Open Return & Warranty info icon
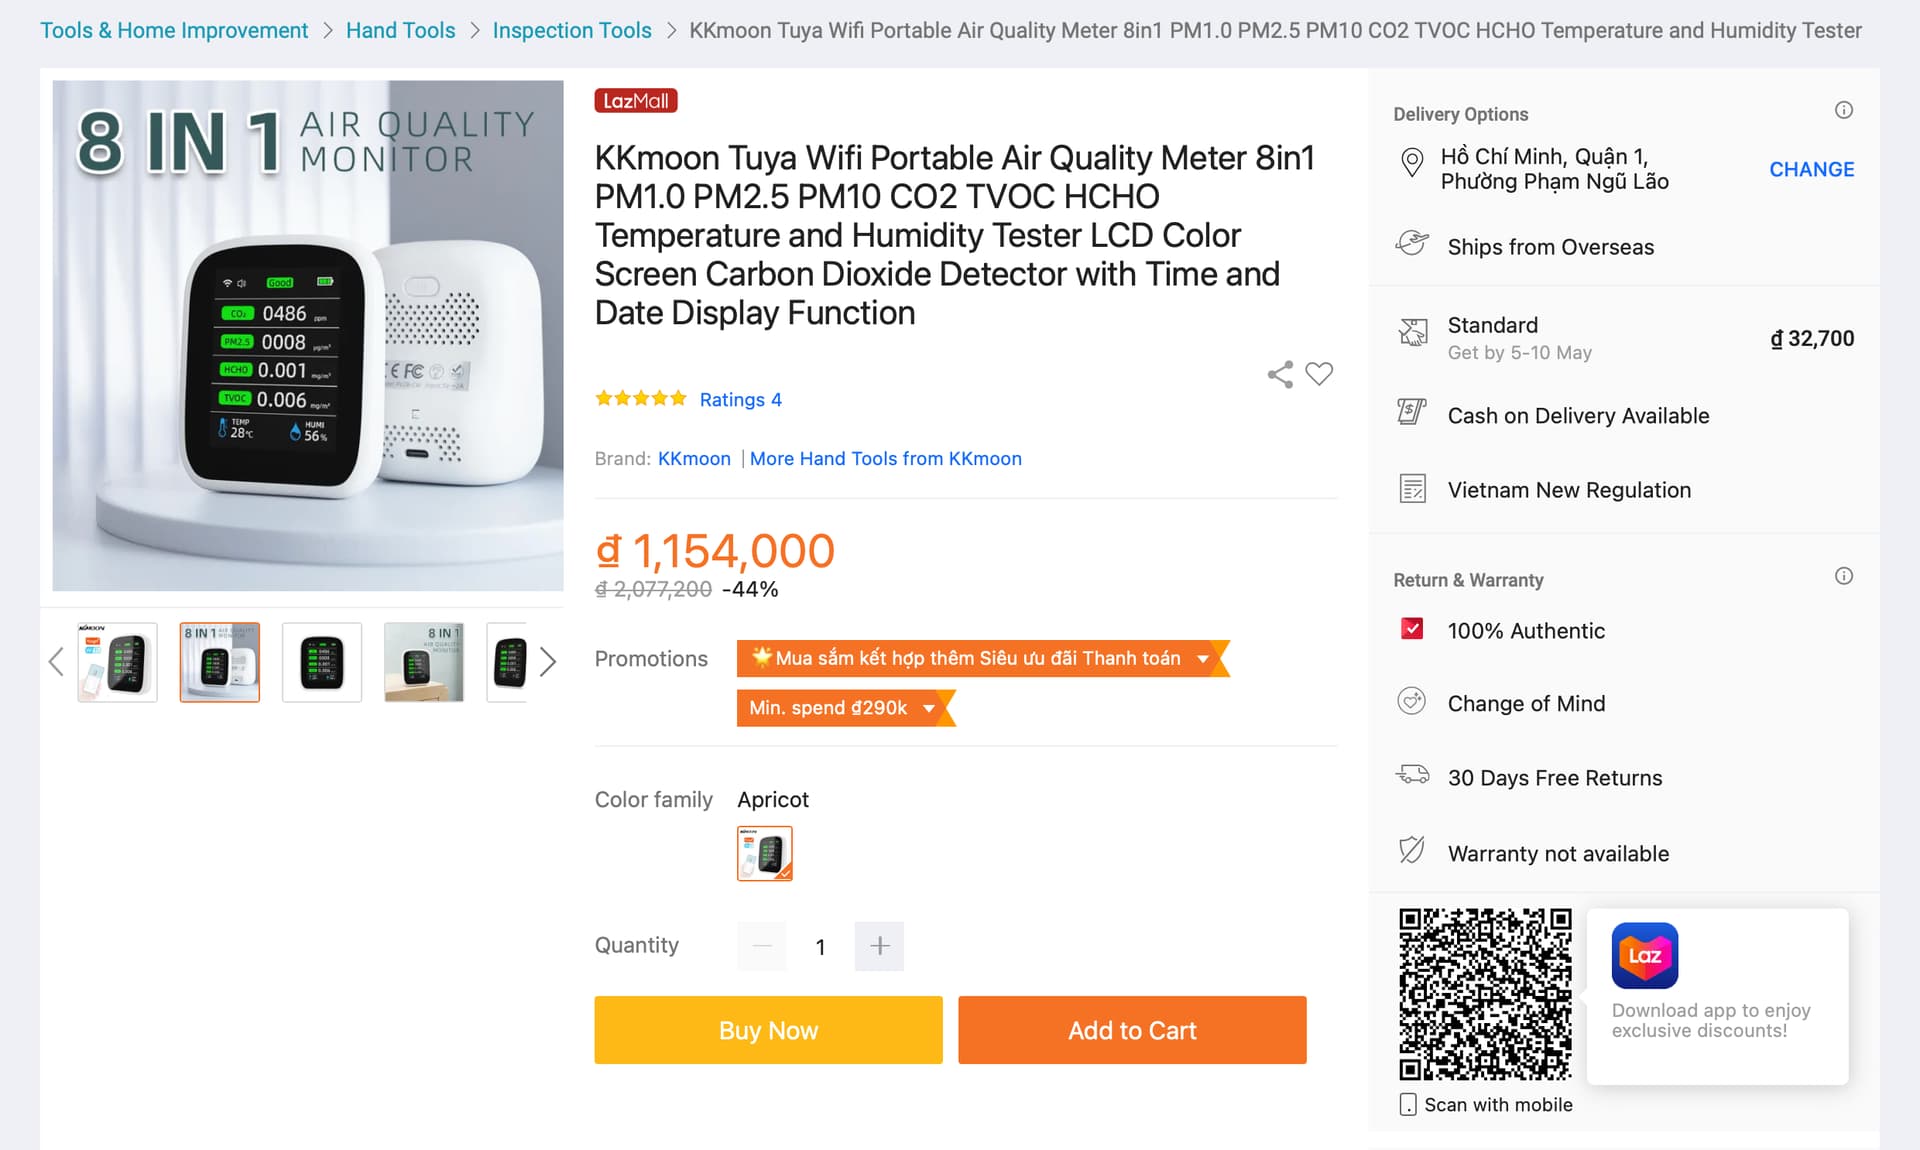The image size is (1920, 1150). click(1844, 576)
